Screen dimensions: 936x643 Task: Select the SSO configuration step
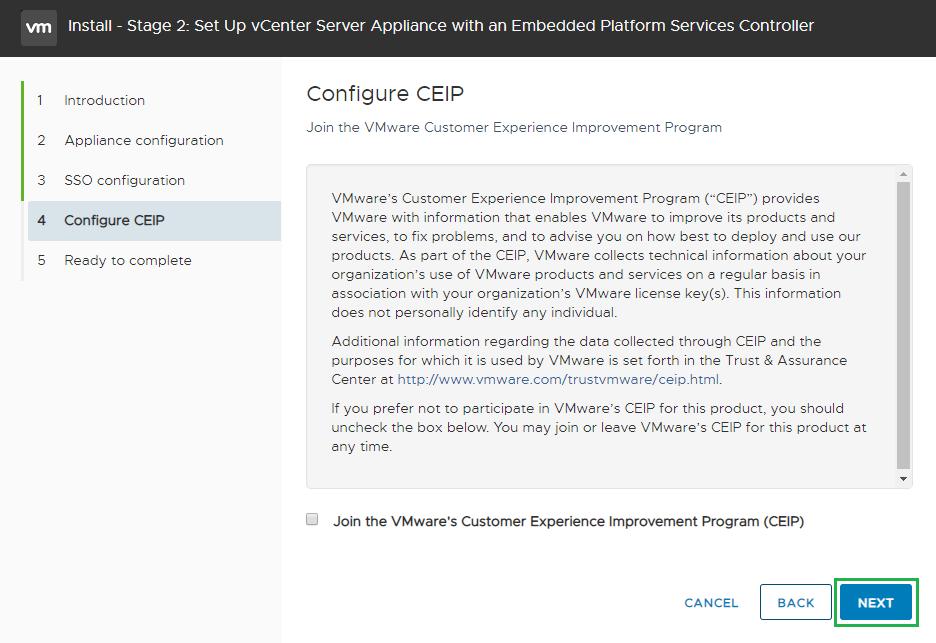pyautogui.click(x=124, y=180)
